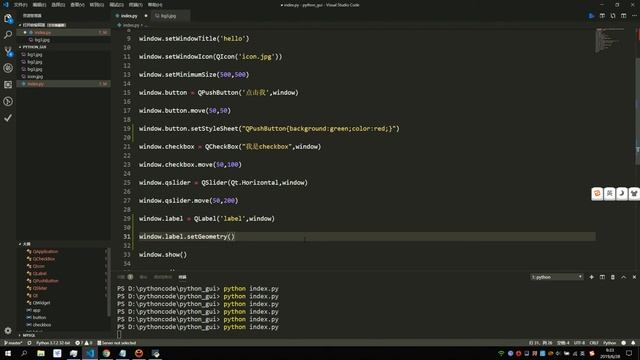This screenshot has width=640, height=360.
Task: Open the errors and warnings count in status bar
Action: point(84,343)
